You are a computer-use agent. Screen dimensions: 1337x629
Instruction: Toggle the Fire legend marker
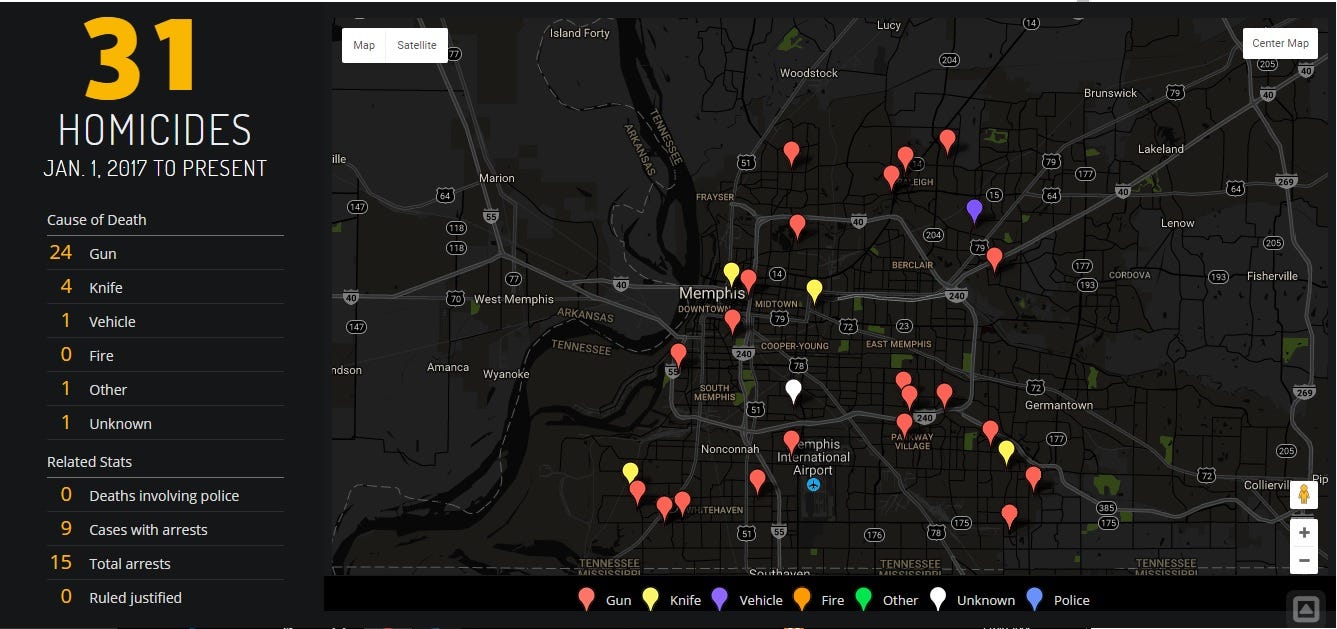coord(801,599)
